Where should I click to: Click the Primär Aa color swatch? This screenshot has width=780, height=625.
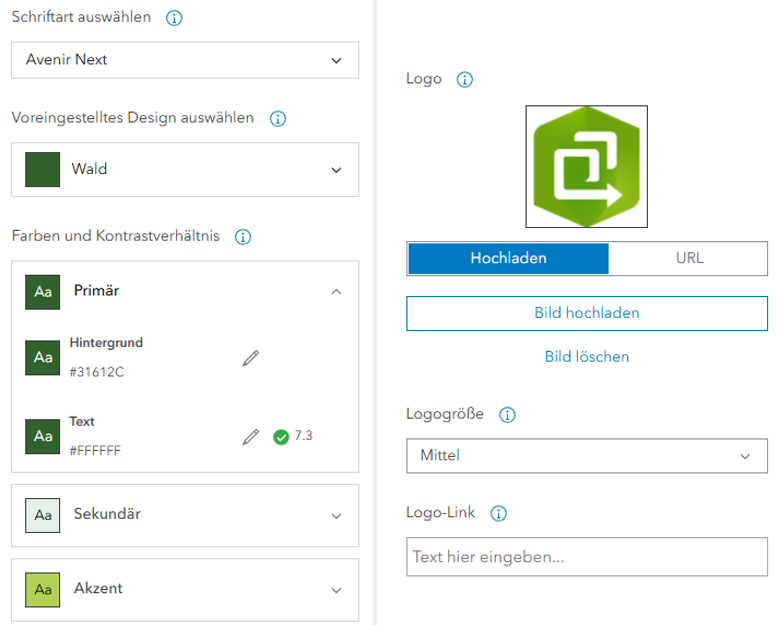43,292
